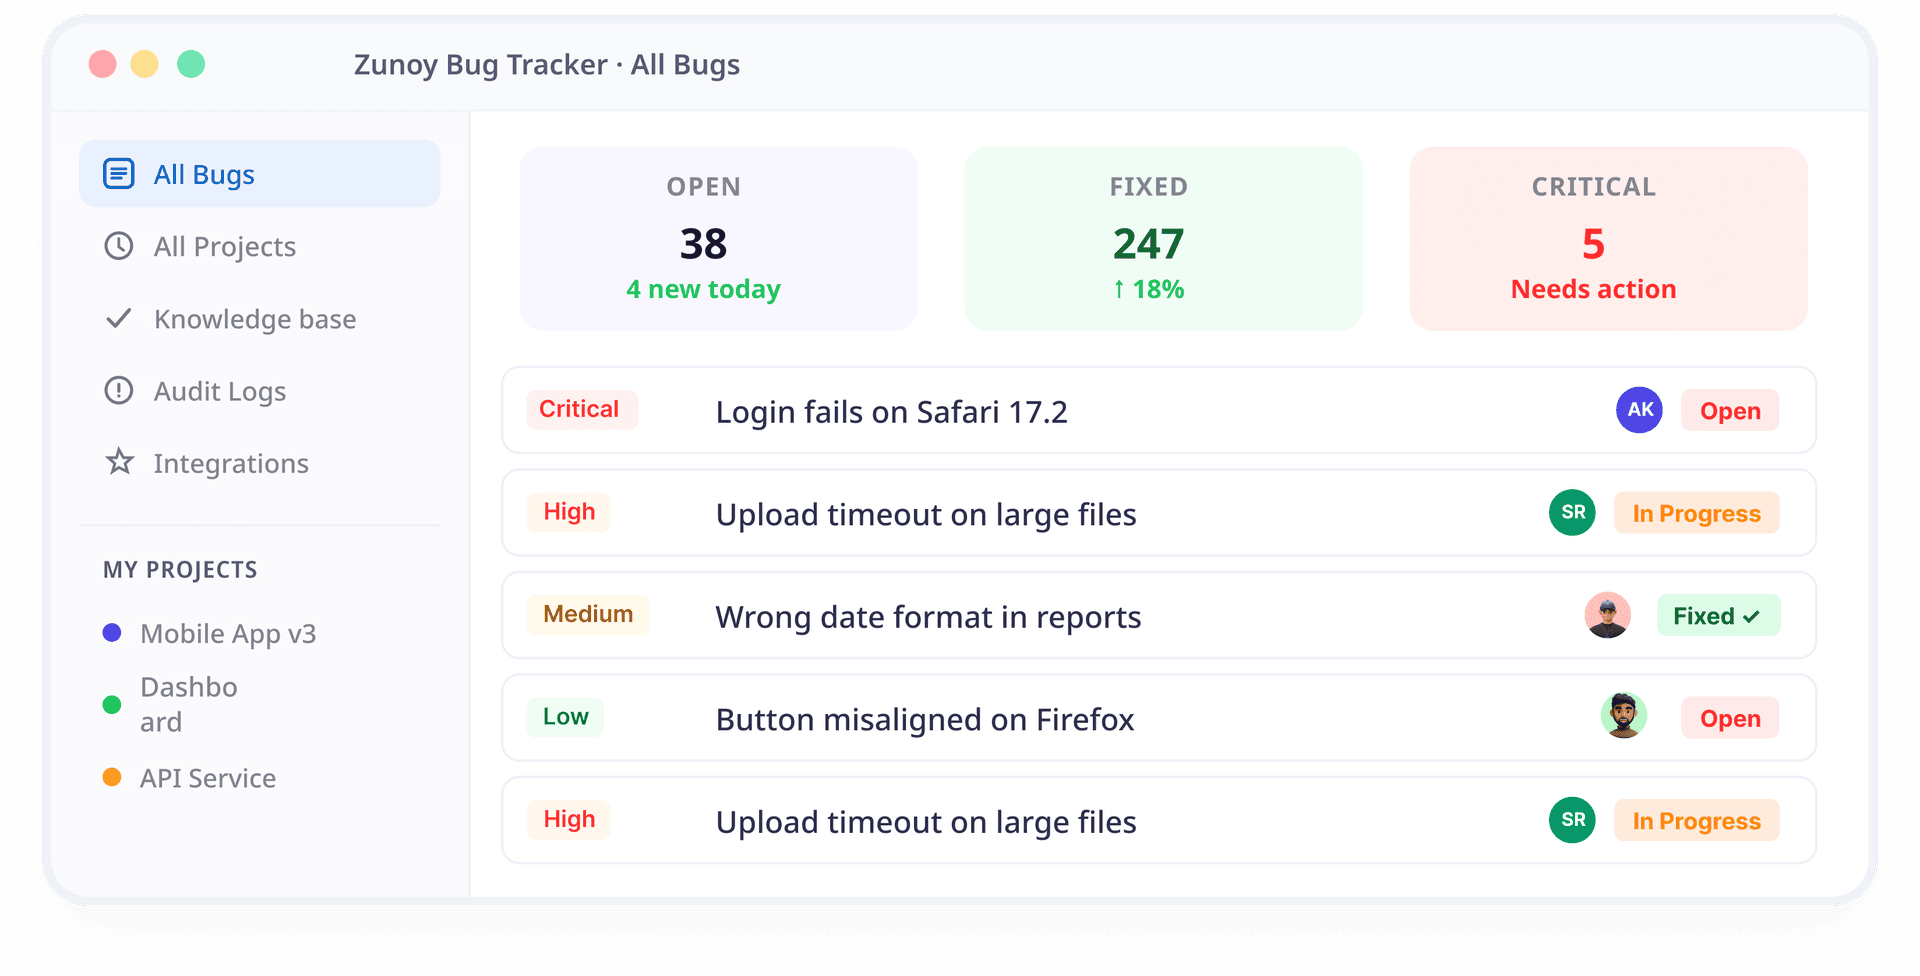Click the AK assignee avatar
The width and height of the screenshot is (1920, 976).
[x=1639, y=410]
